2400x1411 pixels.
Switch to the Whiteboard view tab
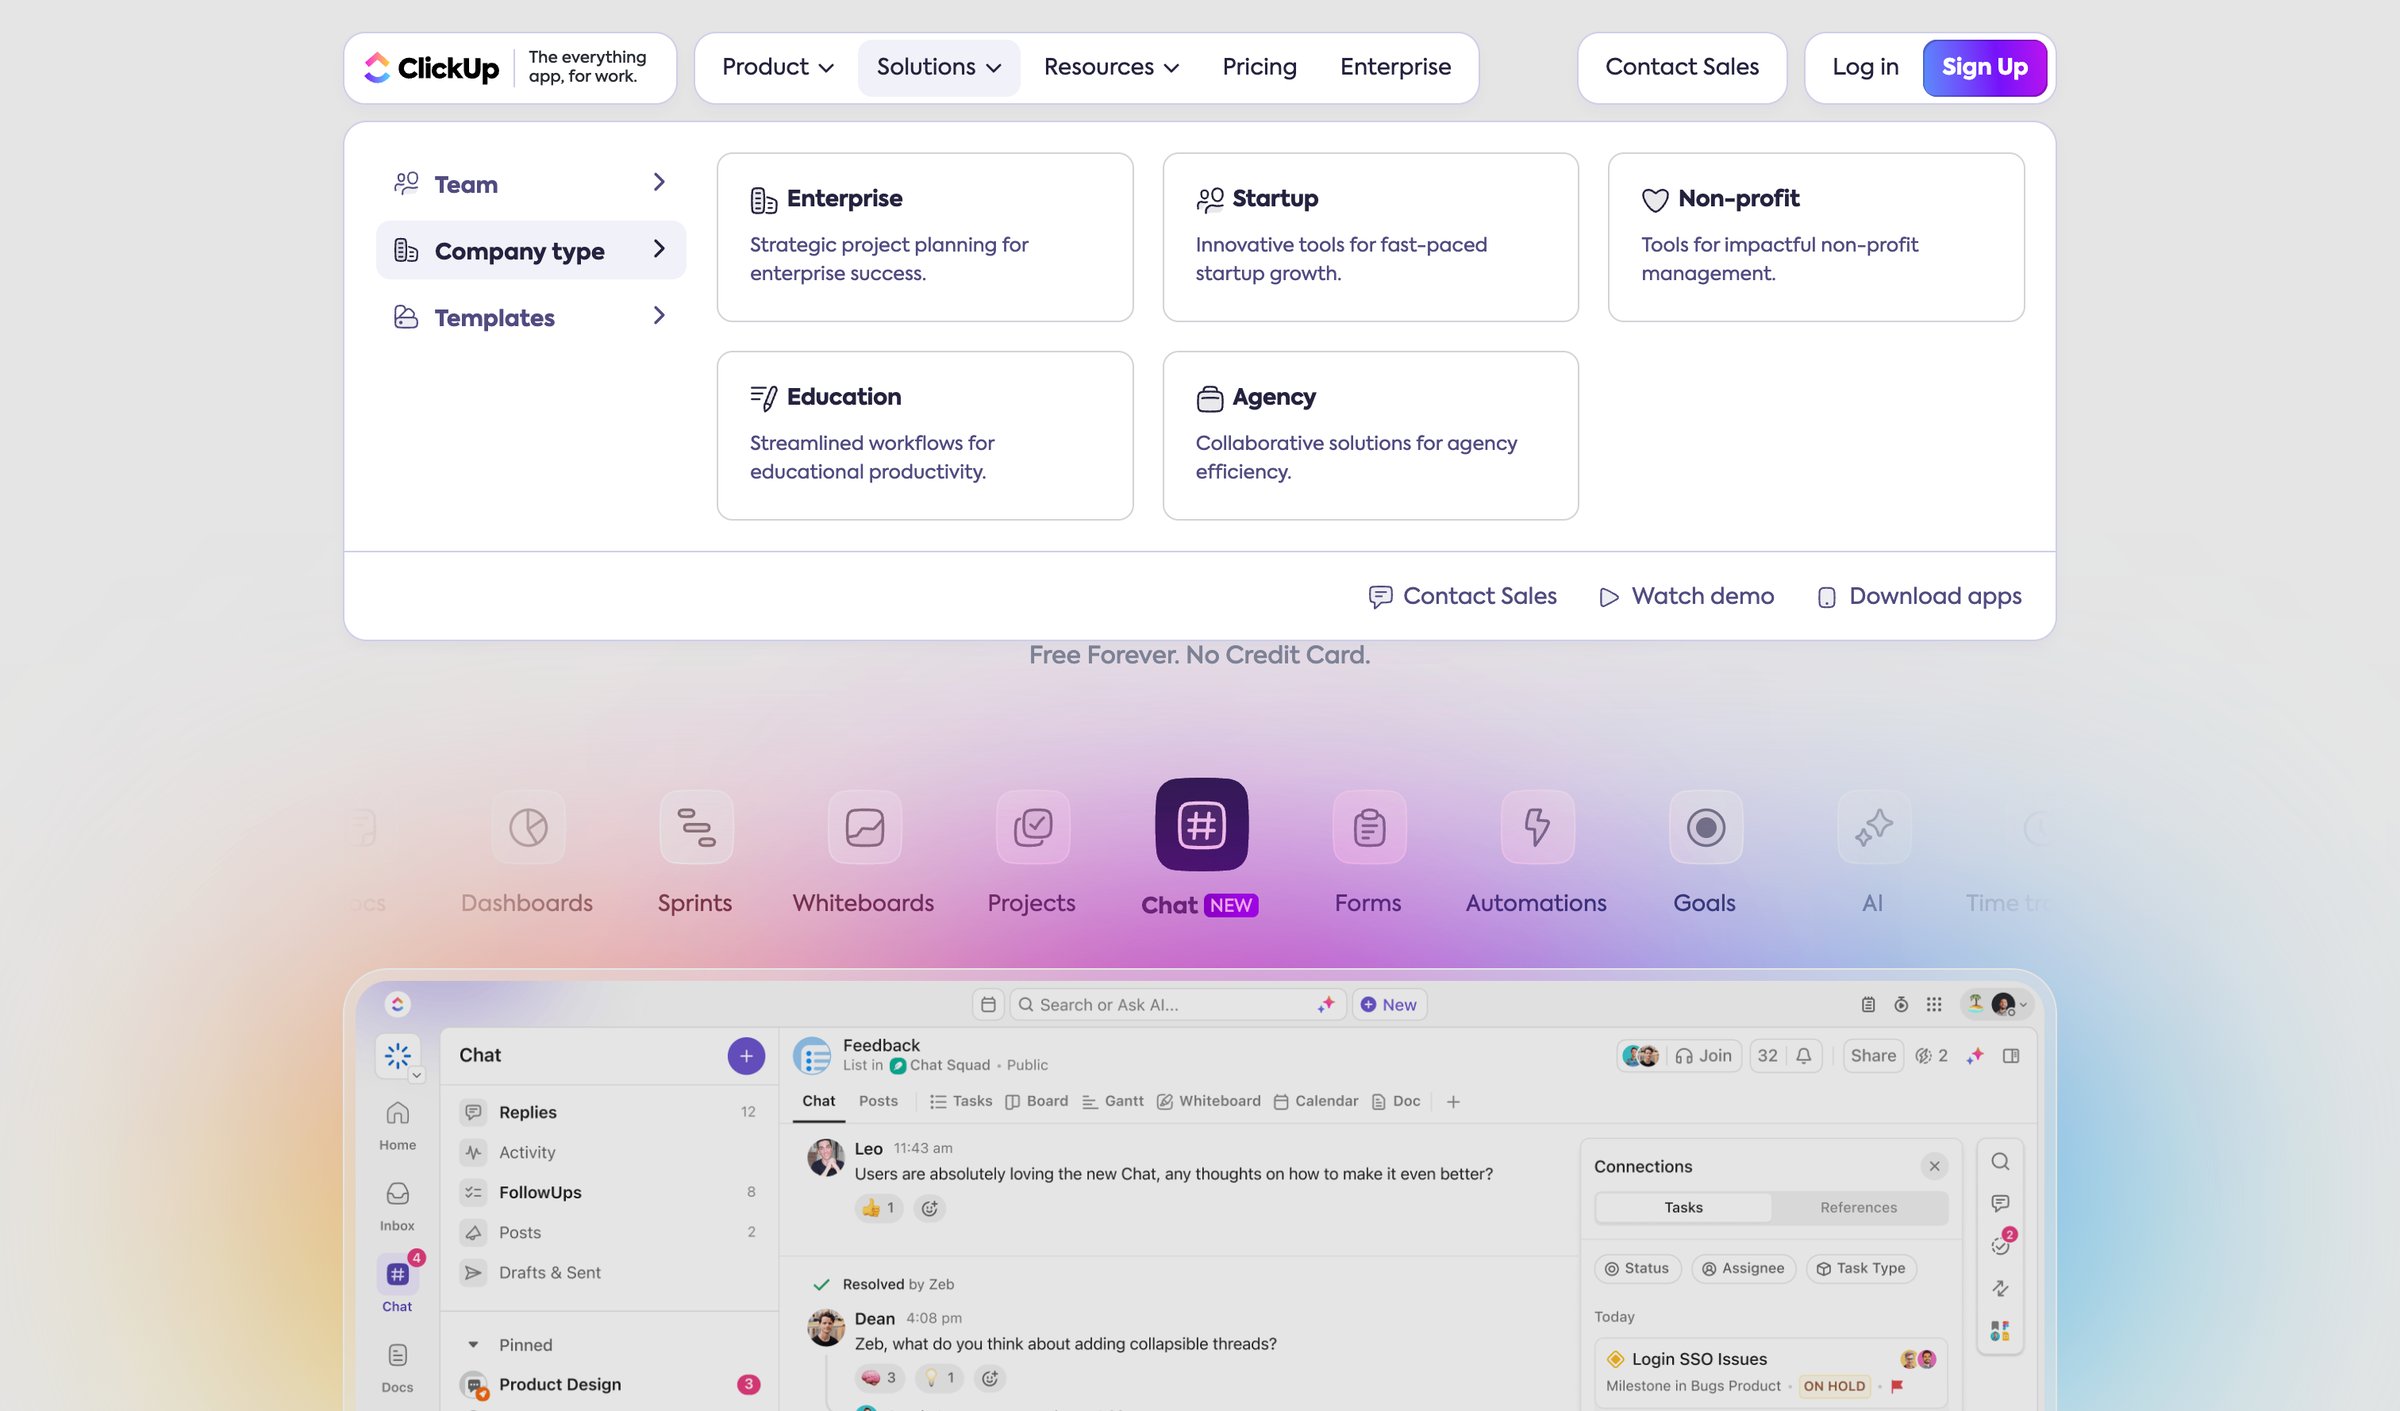pyautogui.click(x=1209, y=1101)
